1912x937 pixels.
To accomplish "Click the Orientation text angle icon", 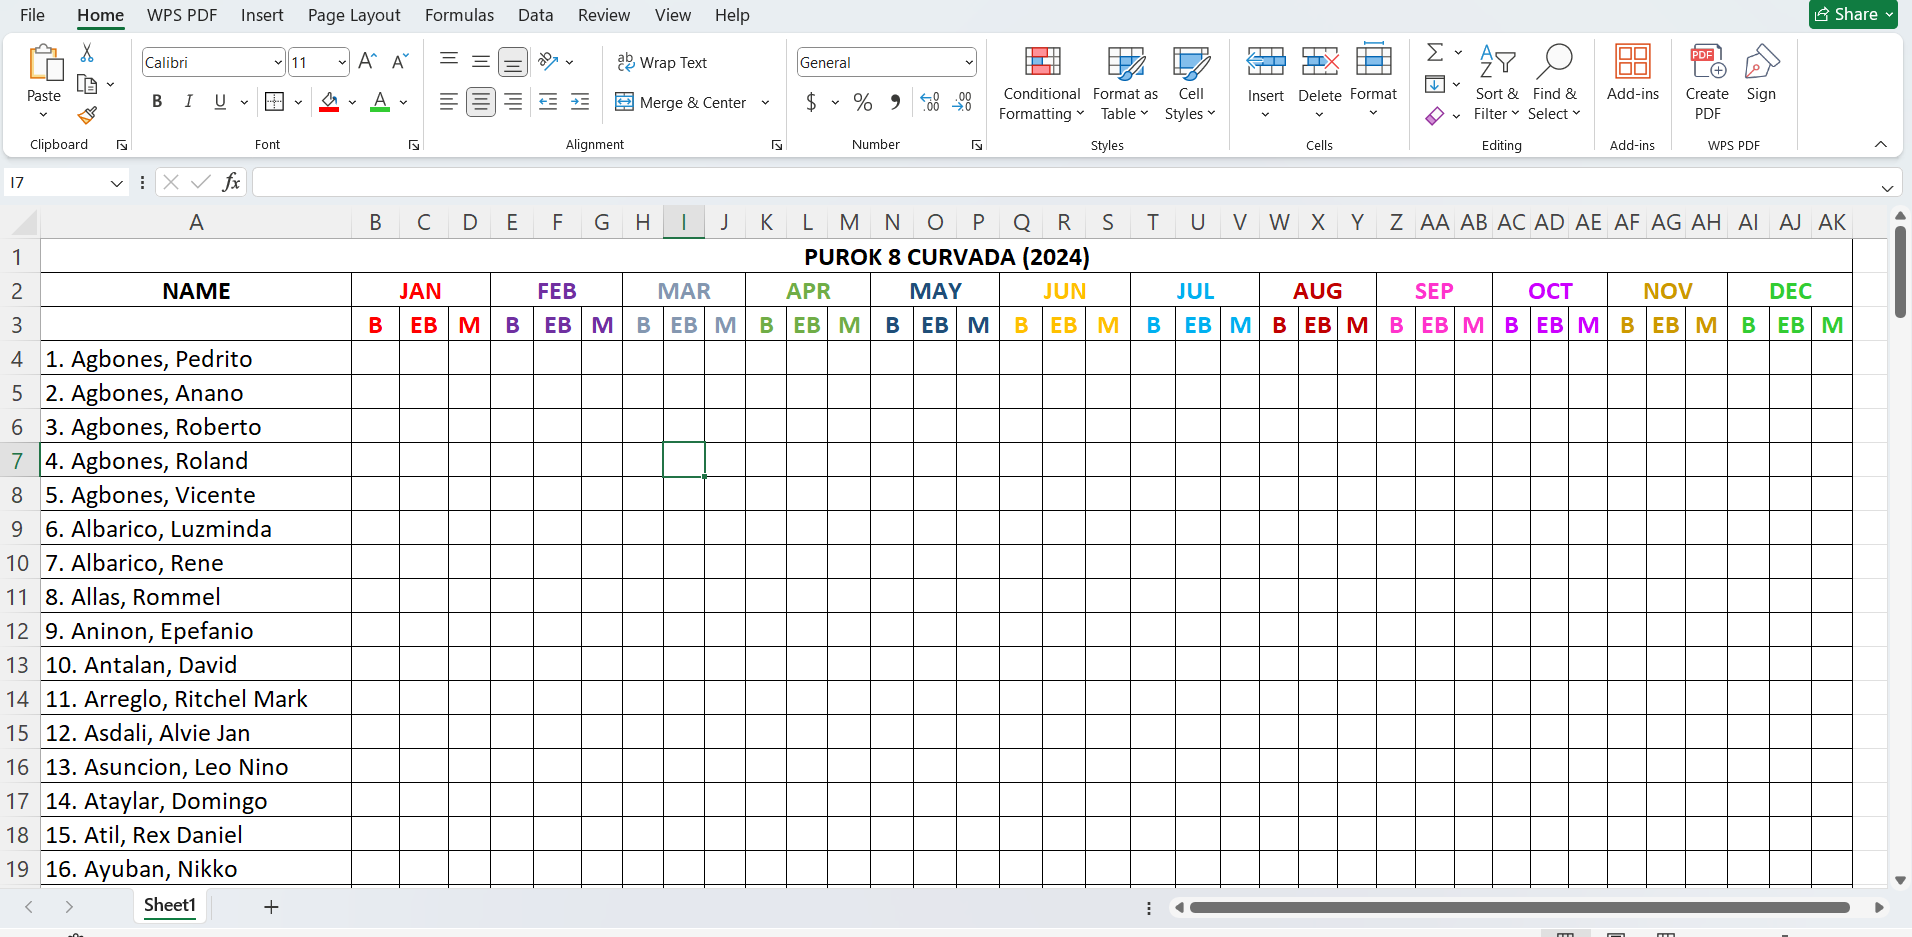I will pyautogui.click(x=548, y=62).
